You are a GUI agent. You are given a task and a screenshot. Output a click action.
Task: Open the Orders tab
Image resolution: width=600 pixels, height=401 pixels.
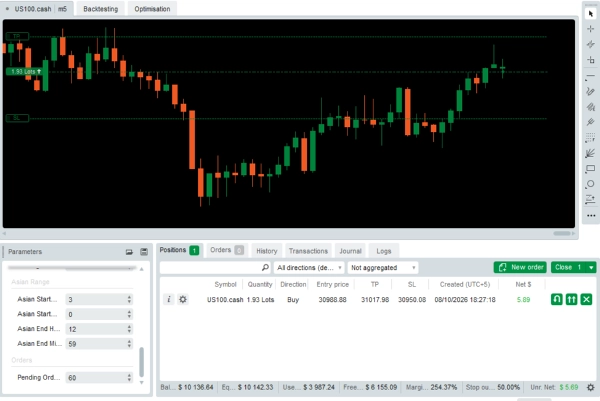point(227,250)
